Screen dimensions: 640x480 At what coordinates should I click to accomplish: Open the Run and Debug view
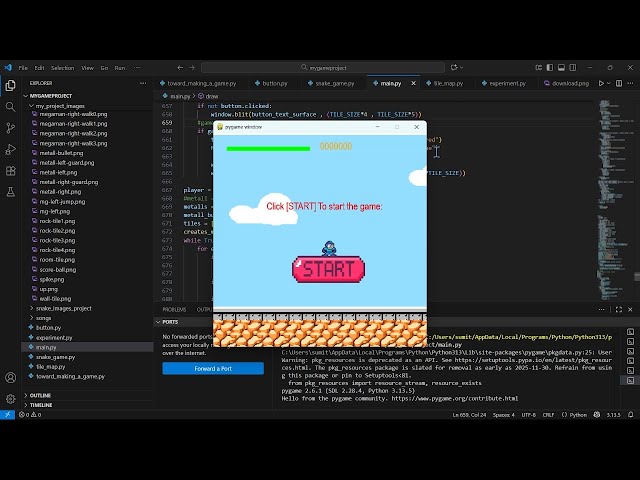[x=11, y=149]
